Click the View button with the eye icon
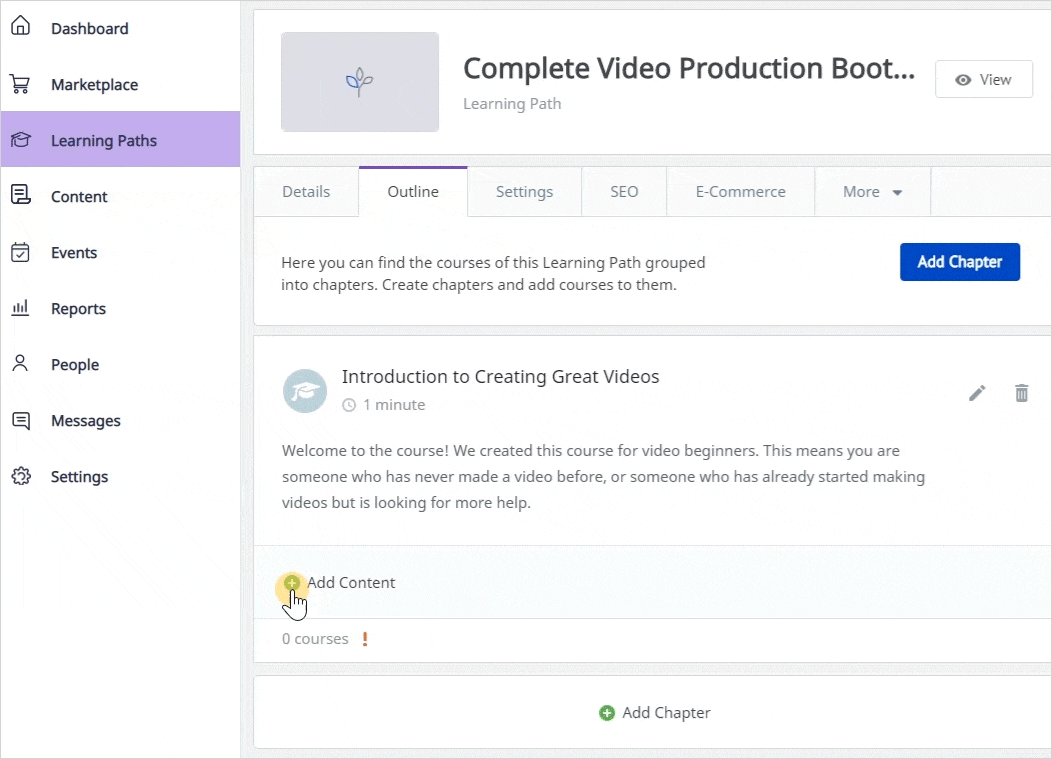The image size is (1052, 759). 983,80
